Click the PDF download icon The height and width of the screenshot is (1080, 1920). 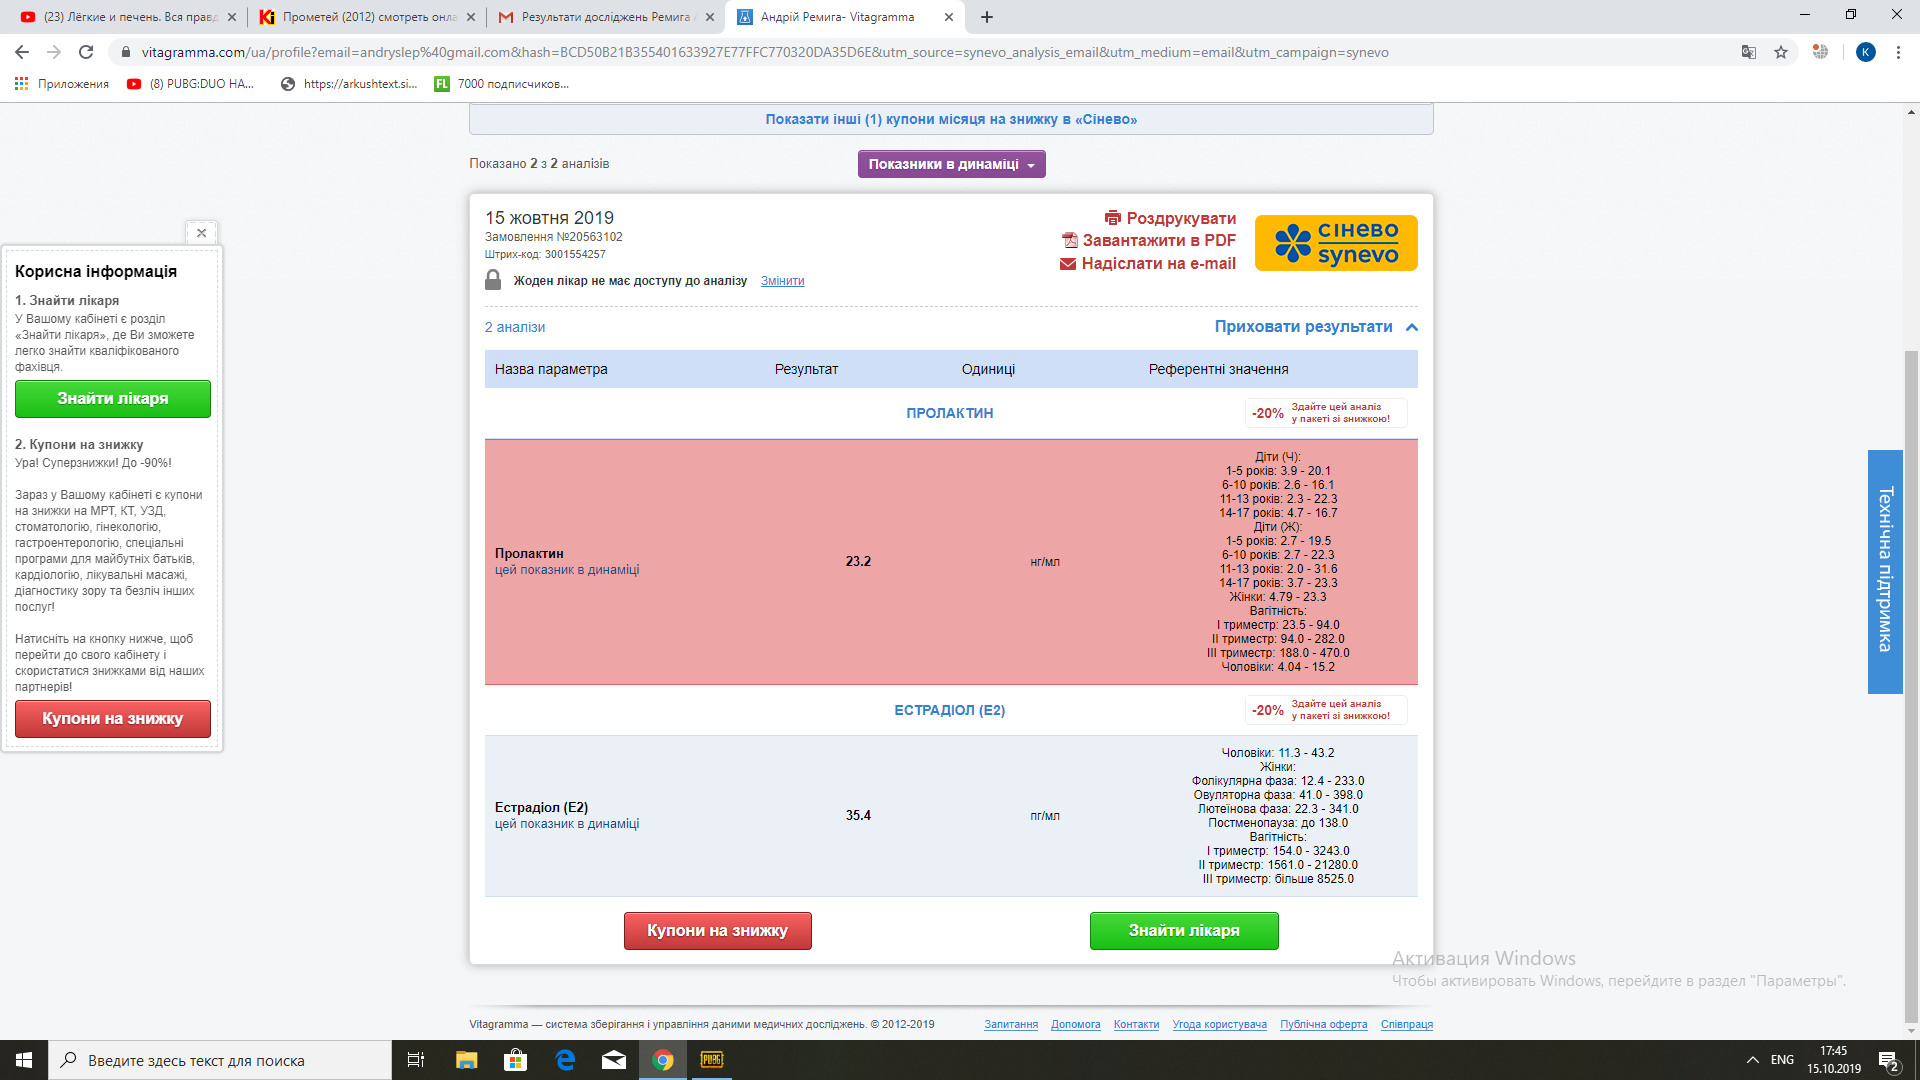click(1069, 240)
